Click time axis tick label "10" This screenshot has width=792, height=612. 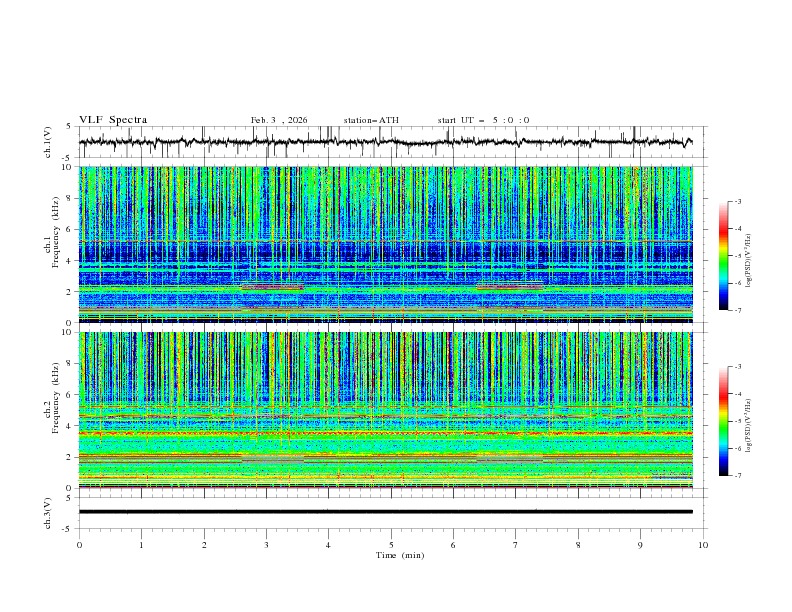point(703,545)
